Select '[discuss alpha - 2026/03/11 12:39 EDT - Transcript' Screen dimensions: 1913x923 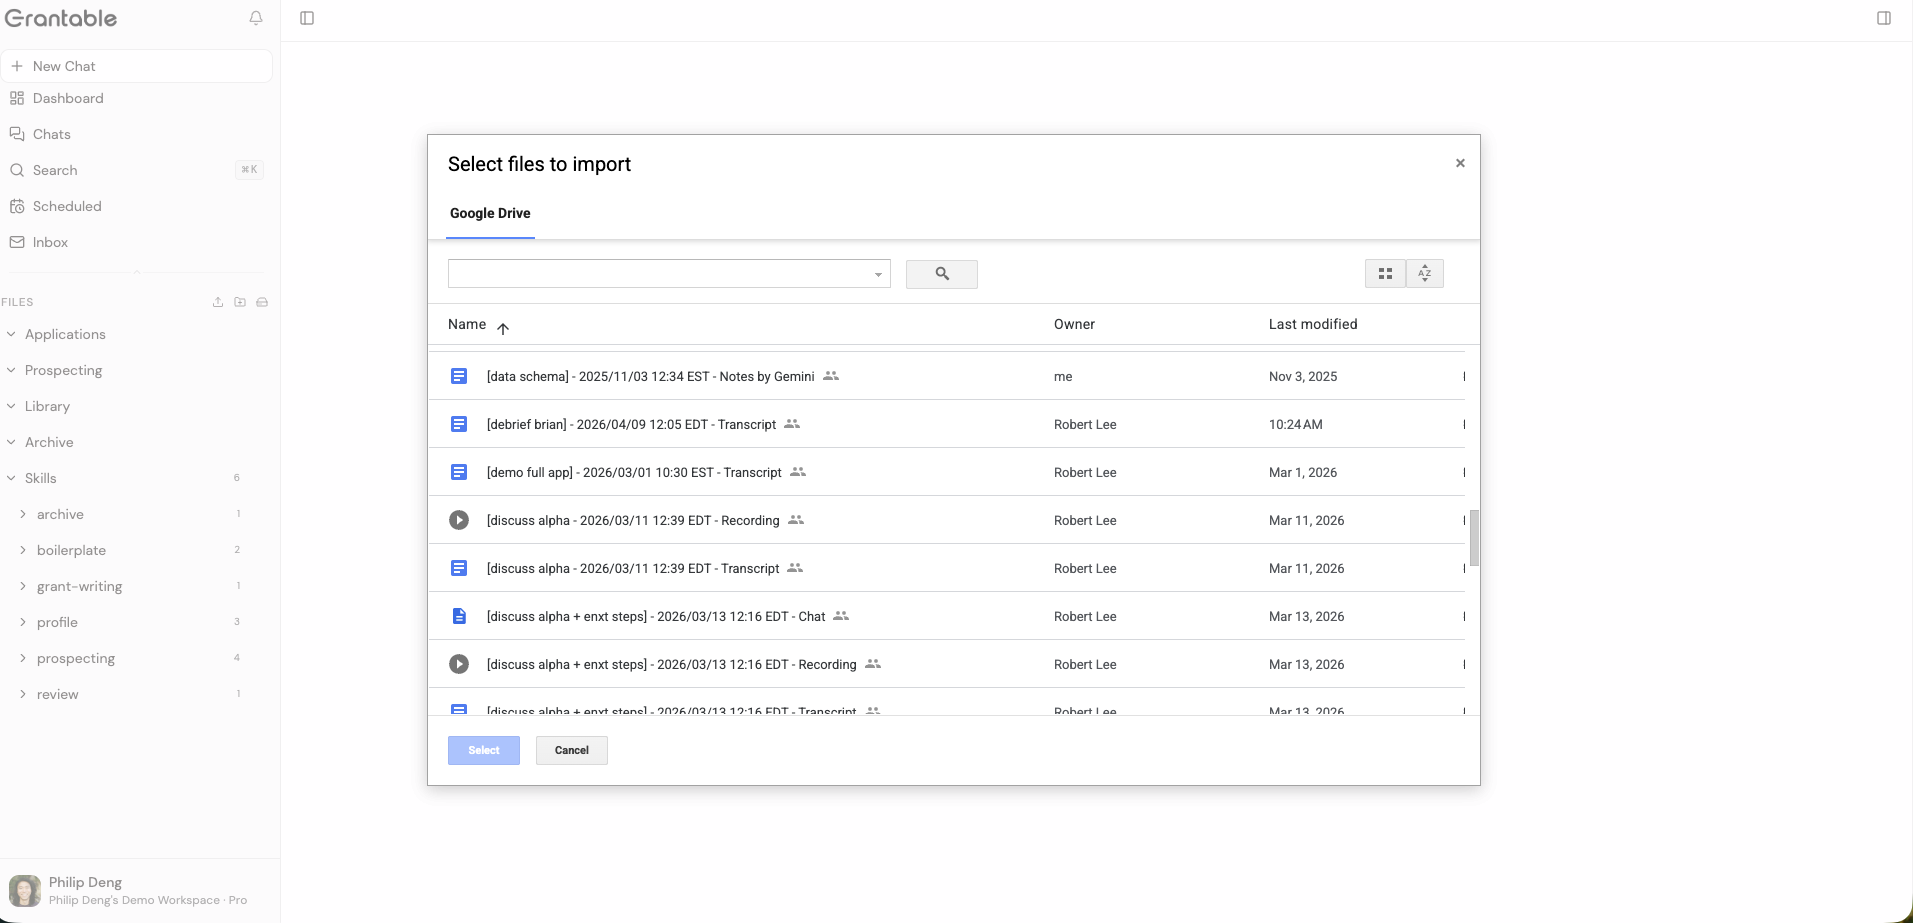tap(946, 568)
